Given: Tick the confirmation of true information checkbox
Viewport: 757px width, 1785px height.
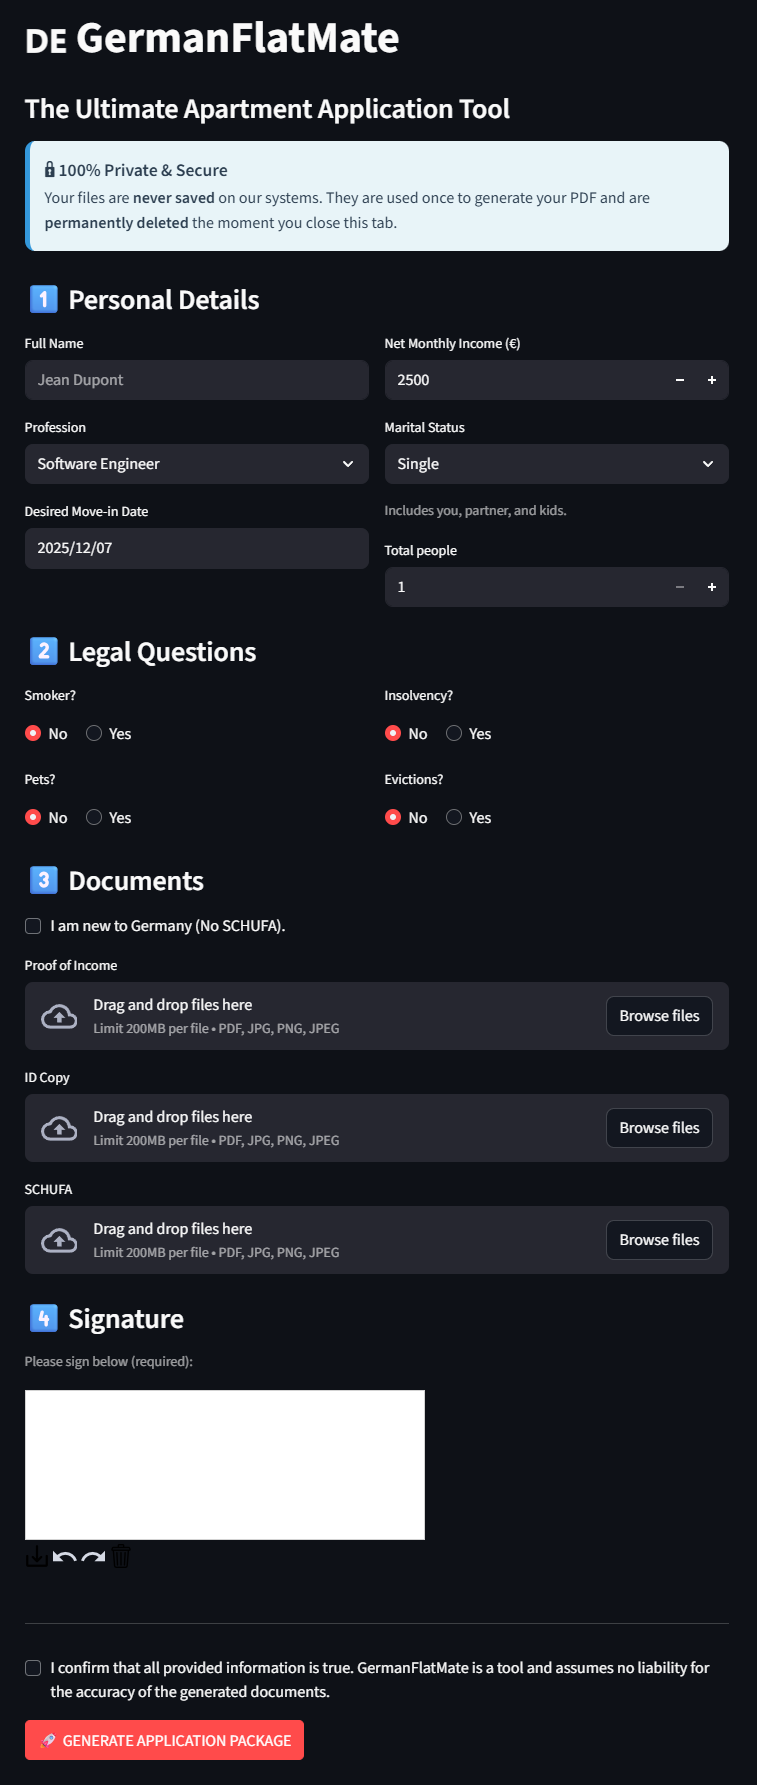Looking at the screenshot, I should coord(33,1668).
